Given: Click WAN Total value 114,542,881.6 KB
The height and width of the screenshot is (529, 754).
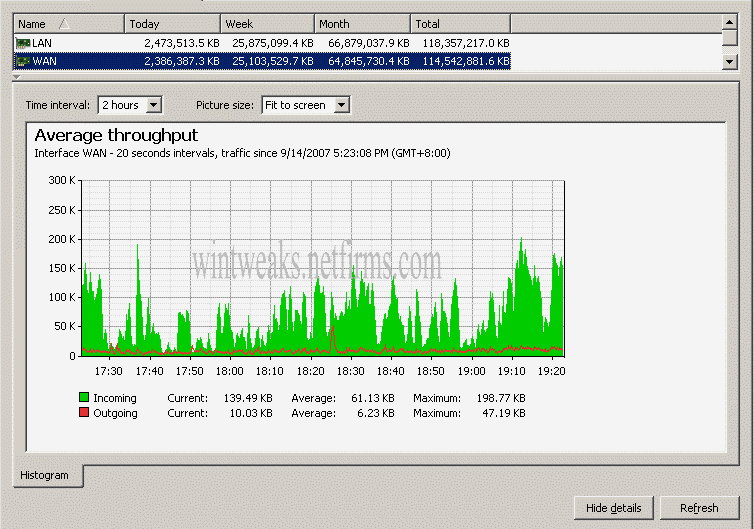Looking at the screenshot, I should (x=466, y=61).
